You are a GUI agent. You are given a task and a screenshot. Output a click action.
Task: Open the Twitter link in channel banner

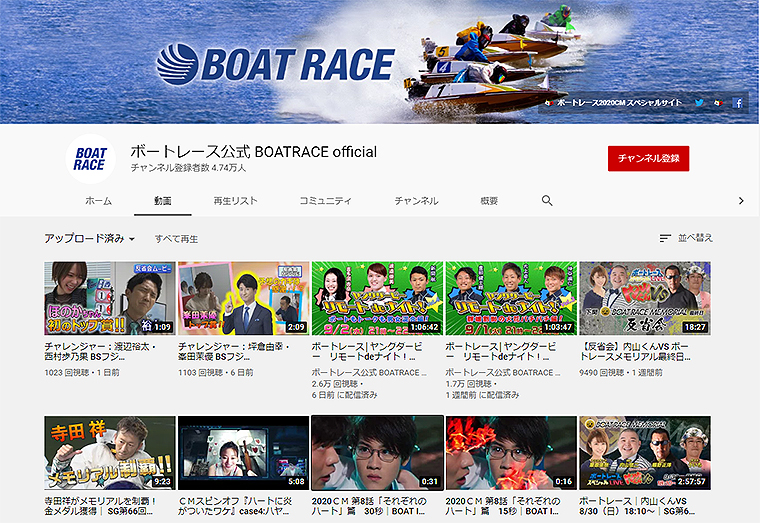[700, 103]
